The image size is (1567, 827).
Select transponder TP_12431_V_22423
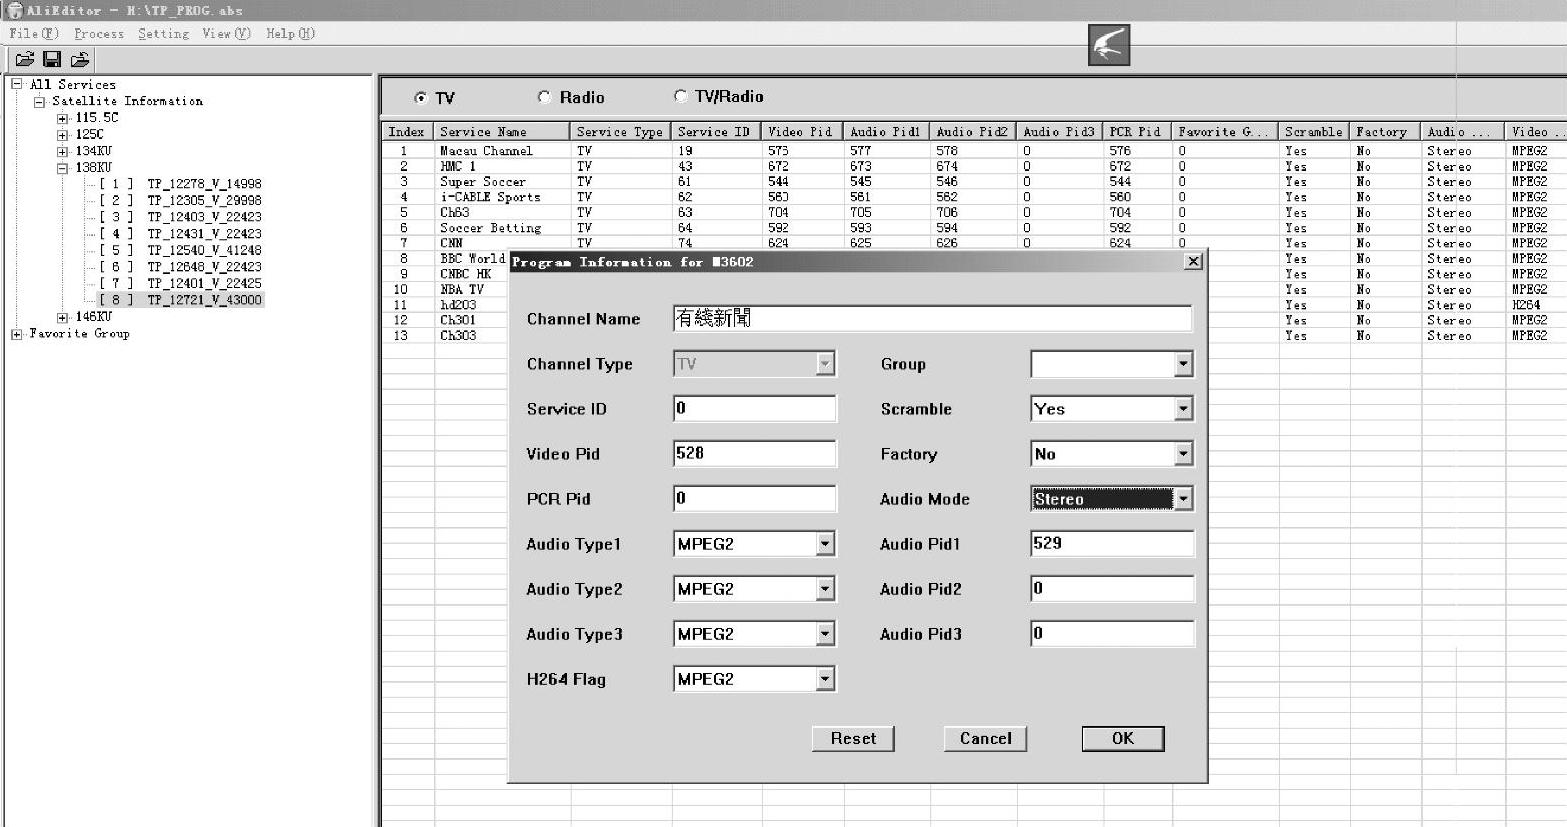[204, 234]
